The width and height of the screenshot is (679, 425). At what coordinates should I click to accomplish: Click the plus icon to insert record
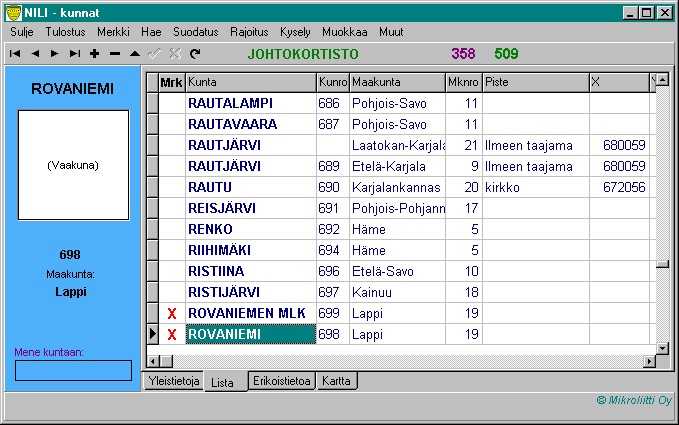click(x=94, y=53)
